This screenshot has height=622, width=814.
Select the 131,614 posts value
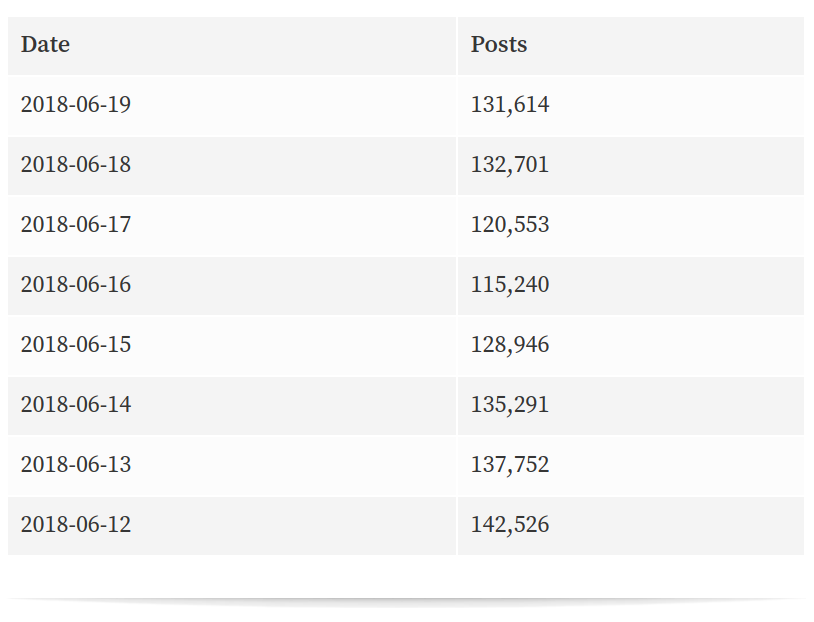pos(510,104)
